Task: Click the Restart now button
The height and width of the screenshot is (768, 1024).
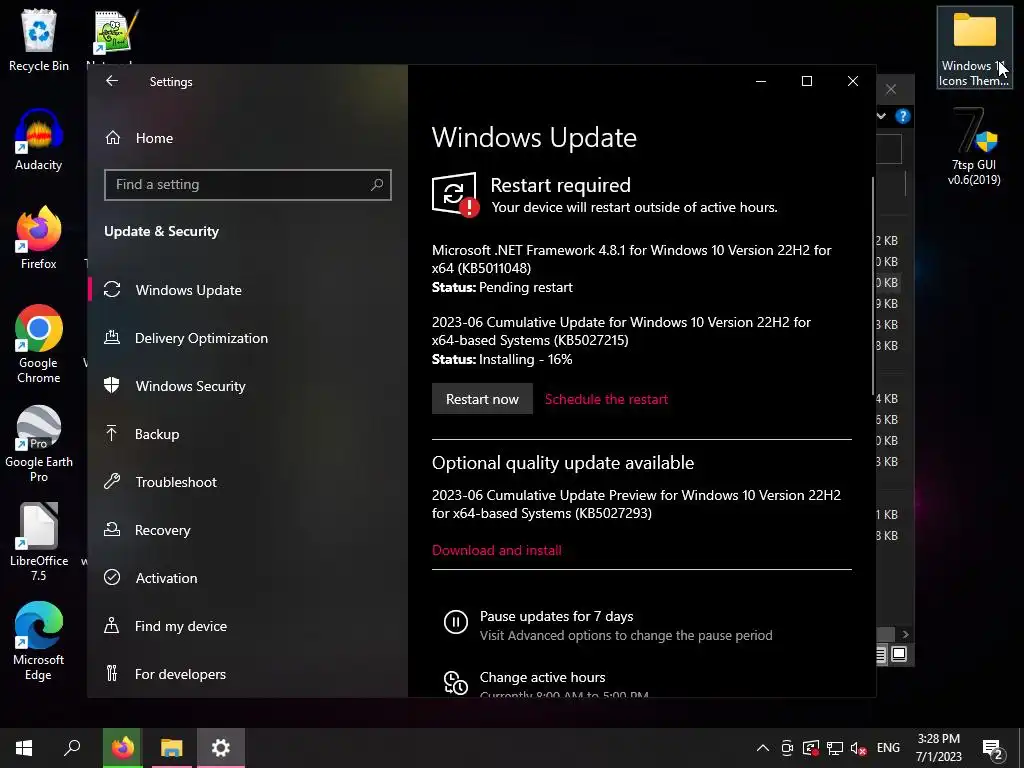Action: [x=482, y=399]
